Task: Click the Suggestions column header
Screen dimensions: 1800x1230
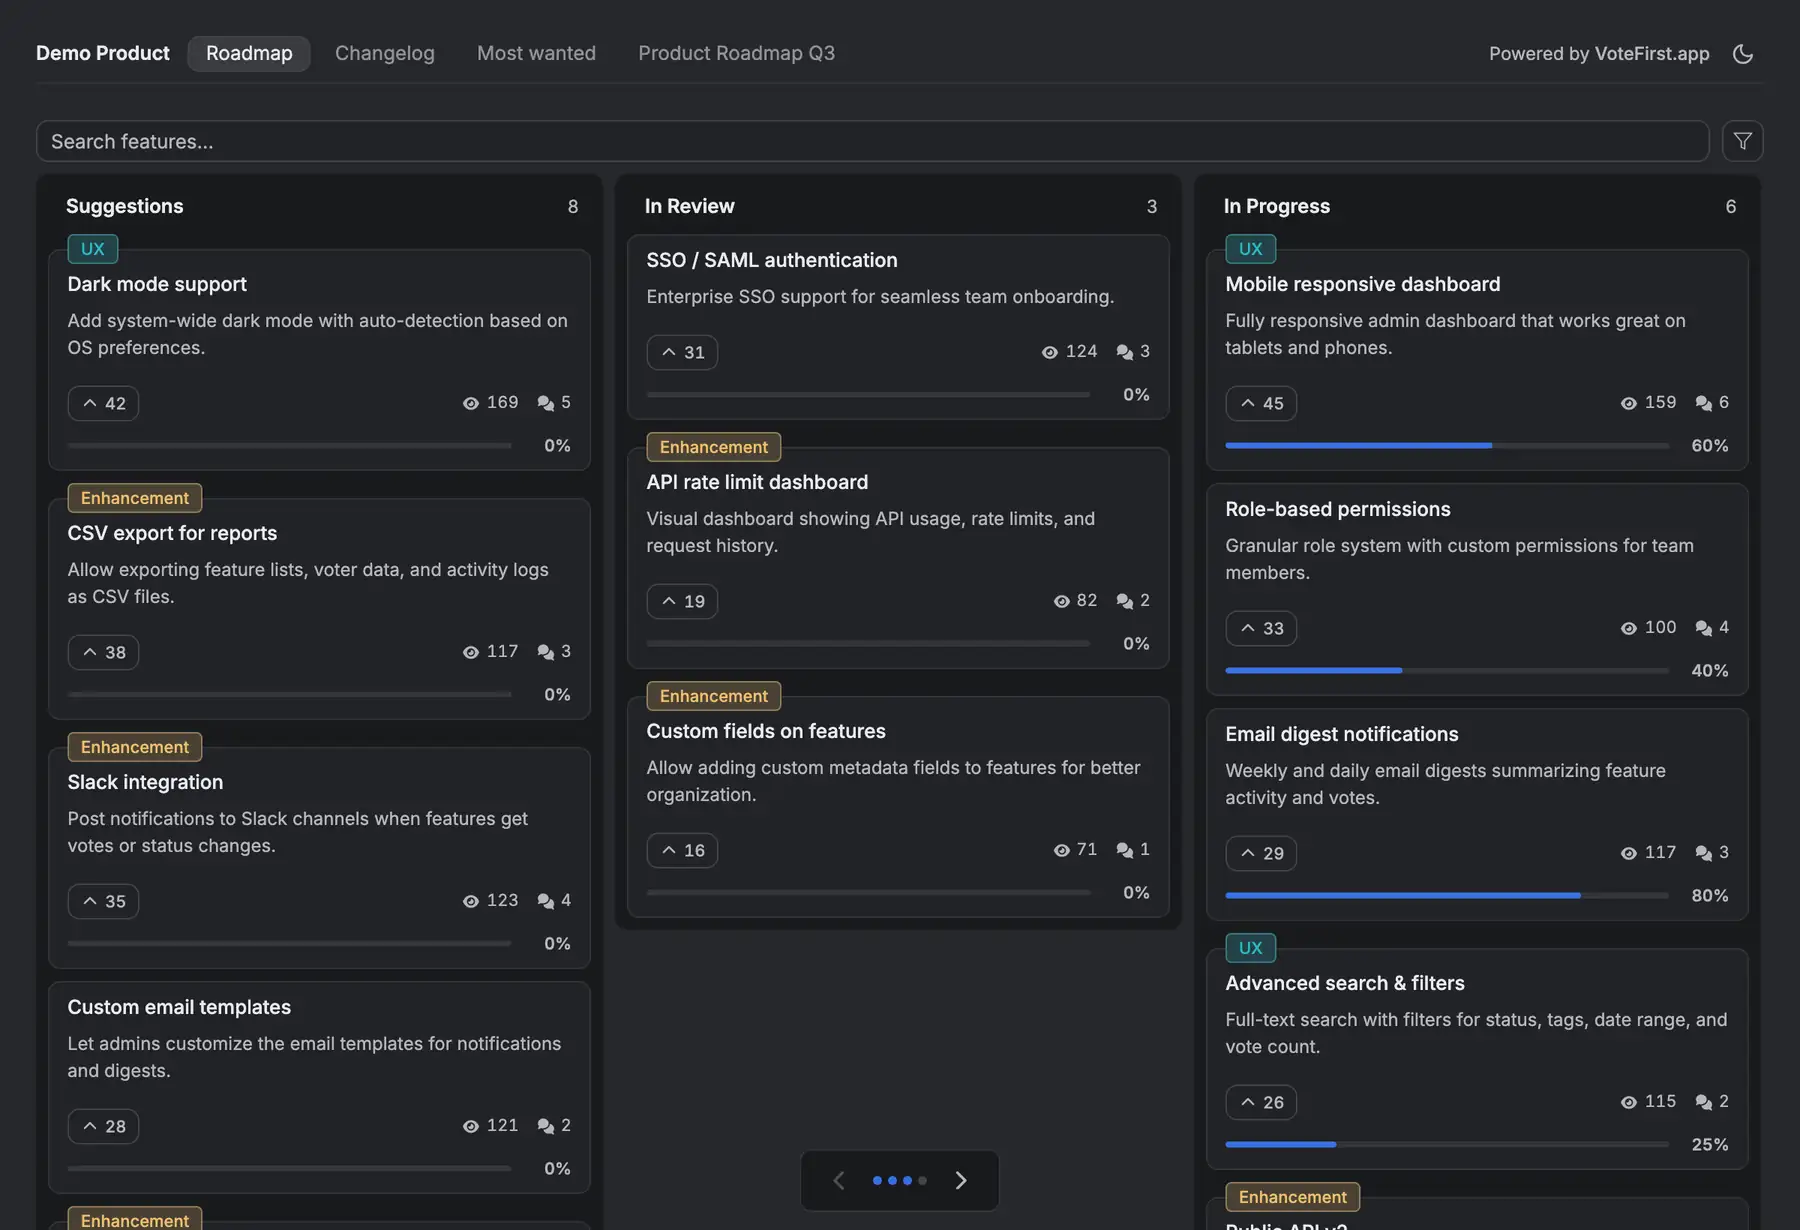Action: click(125, 206)
